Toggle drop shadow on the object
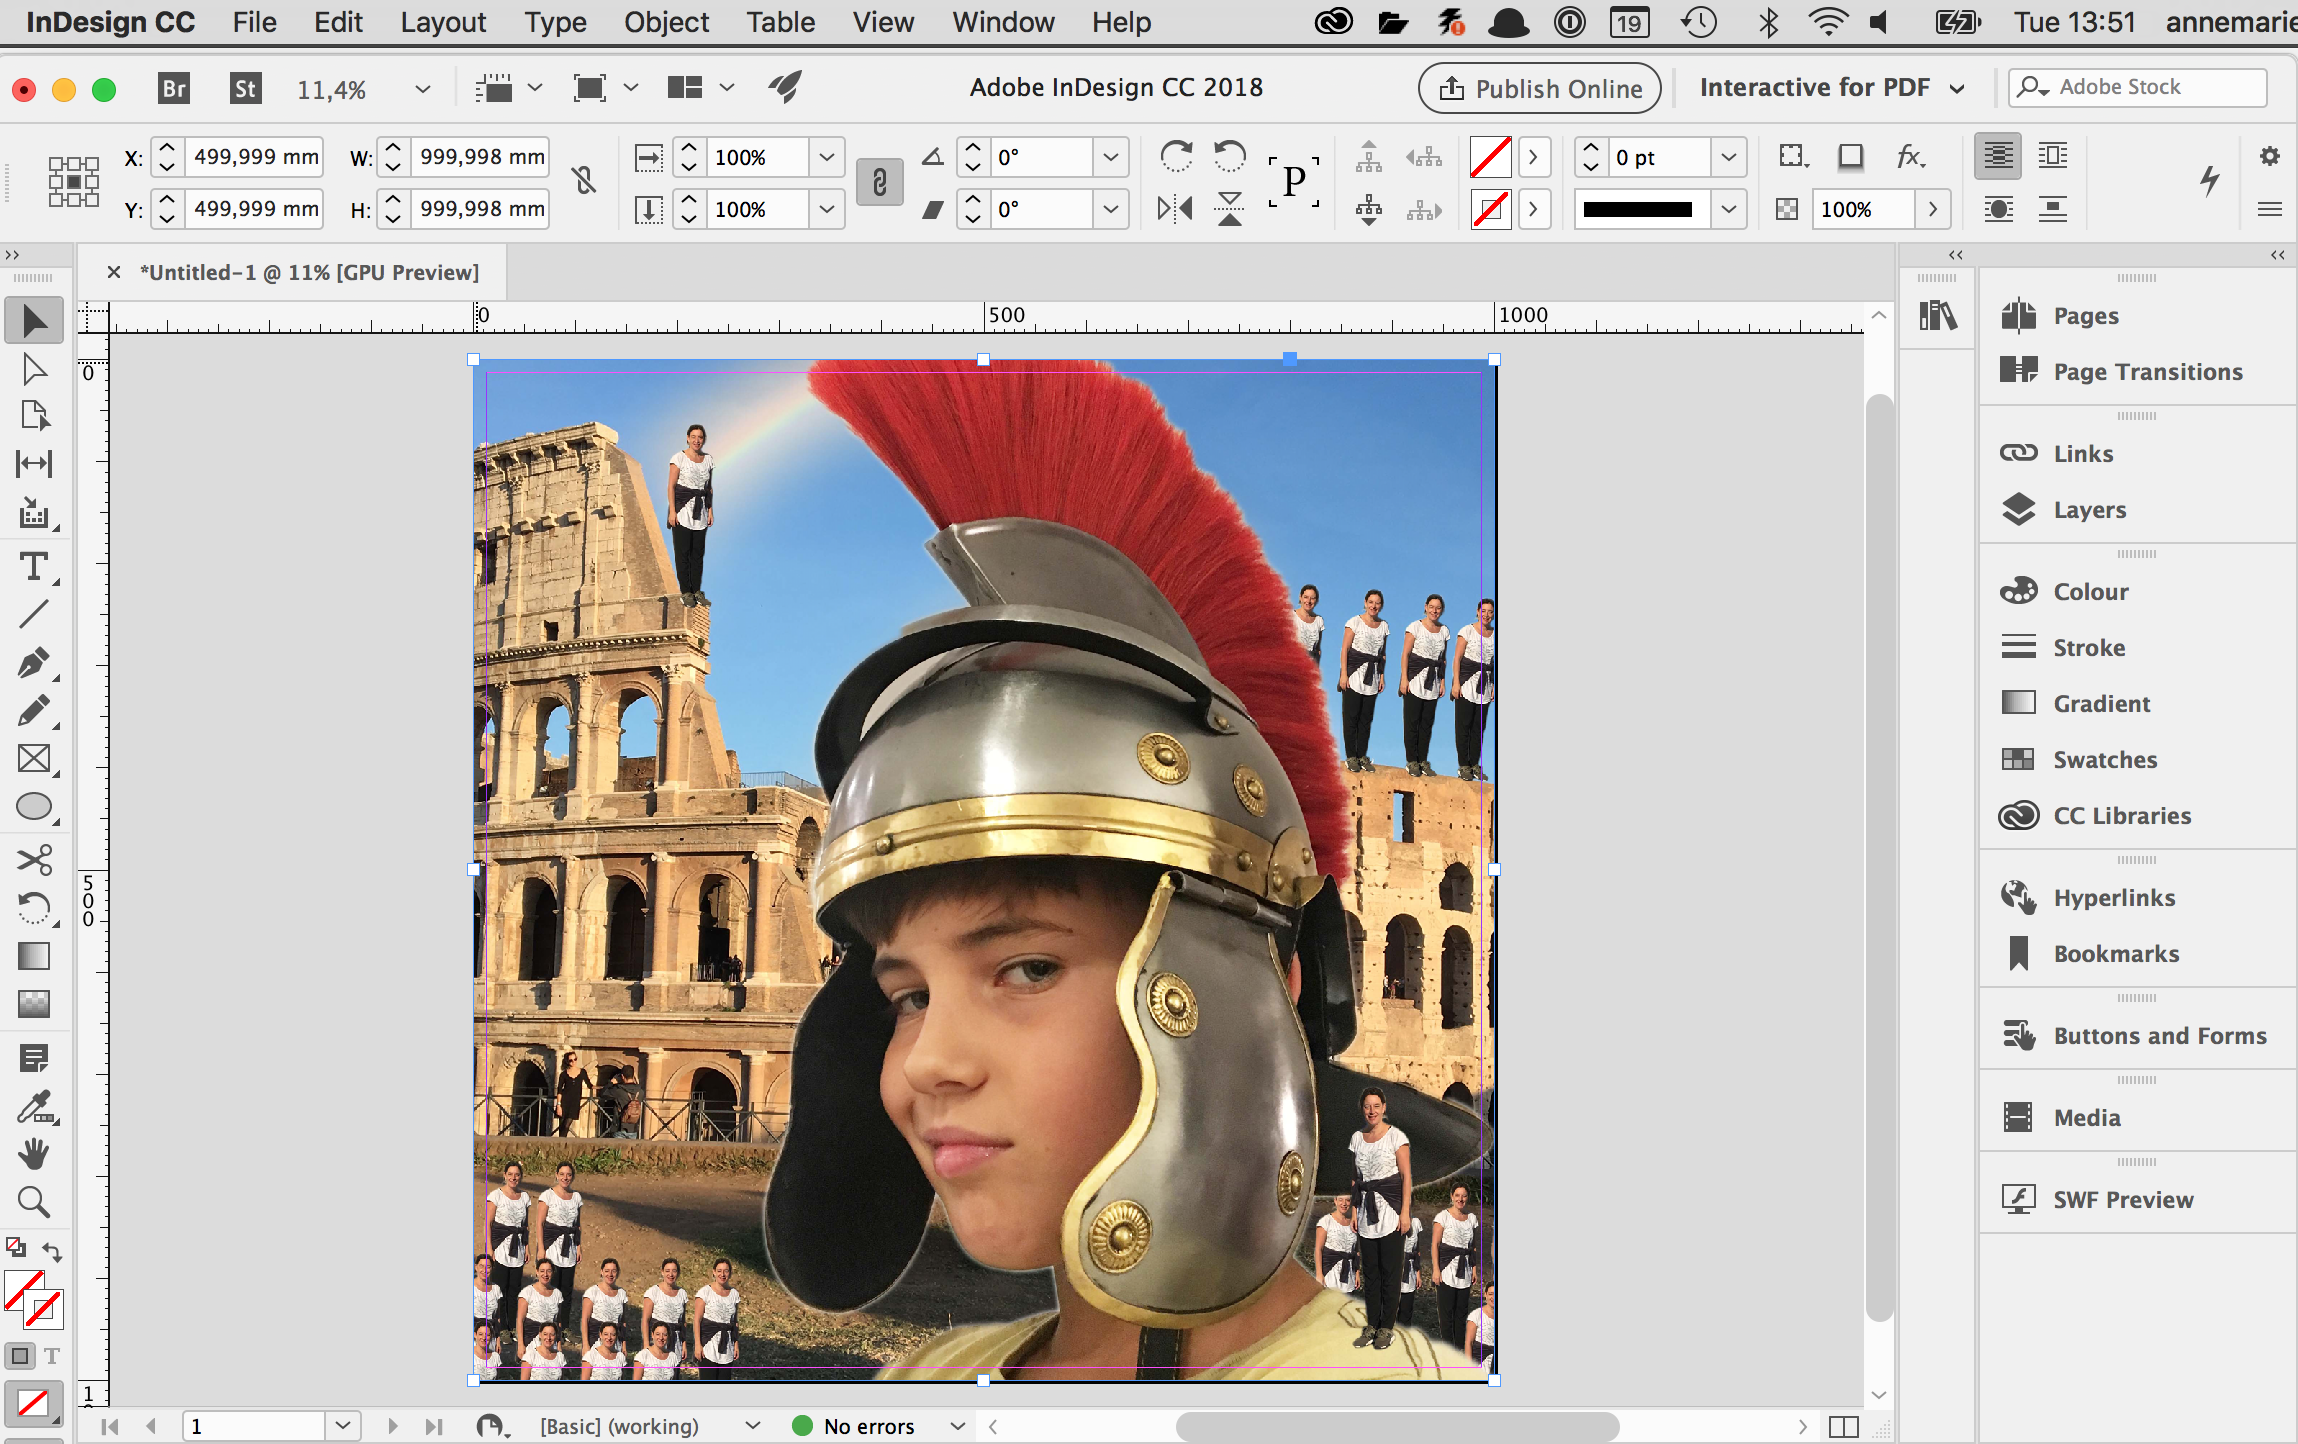 (x=1851, y=156)
